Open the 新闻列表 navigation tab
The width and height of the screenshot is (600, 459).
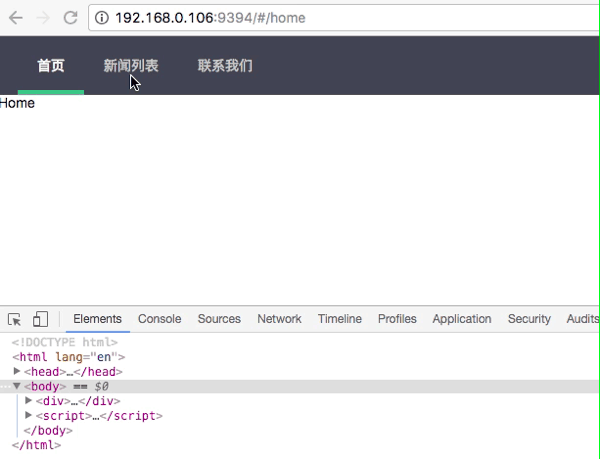point(131,66)
